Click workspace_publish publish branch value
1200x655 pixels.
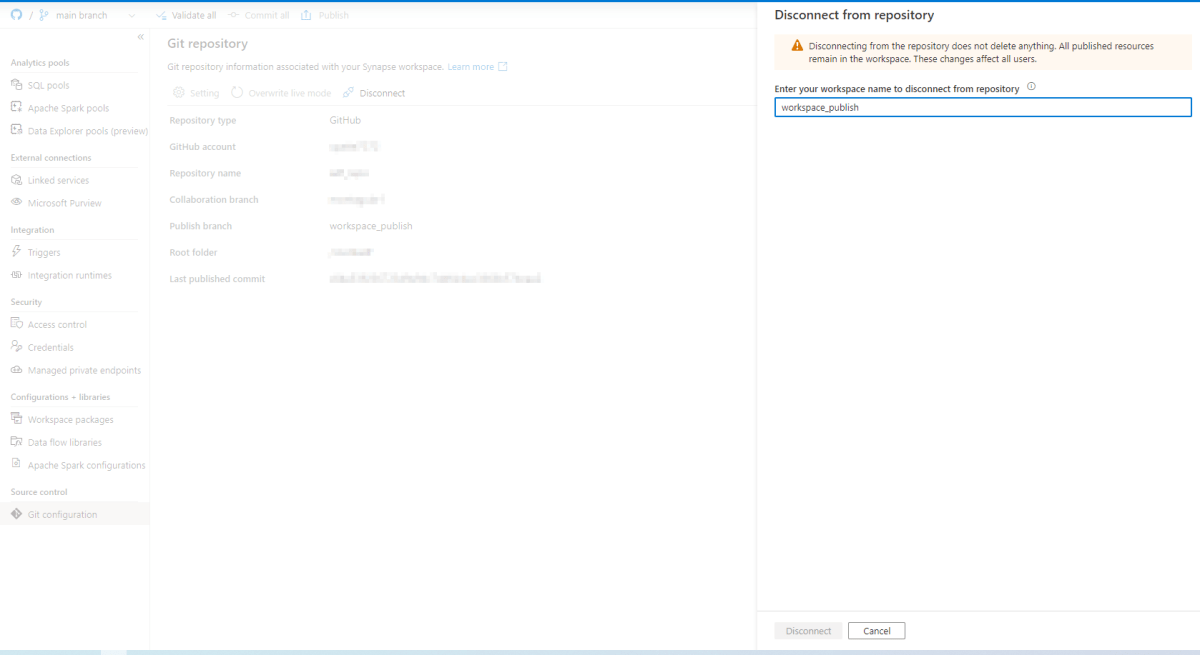371,226
